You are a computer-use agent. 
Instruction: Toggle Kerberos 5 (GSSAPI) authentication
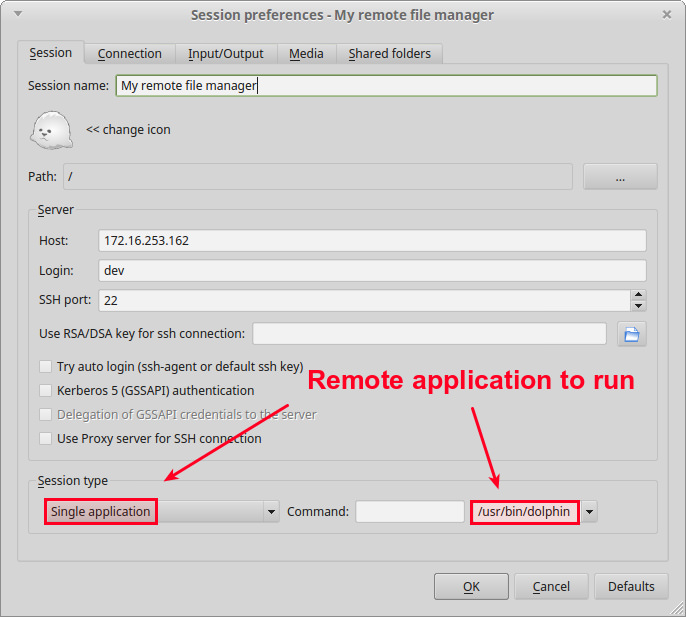pyautogui.click(x=45, y=391)
